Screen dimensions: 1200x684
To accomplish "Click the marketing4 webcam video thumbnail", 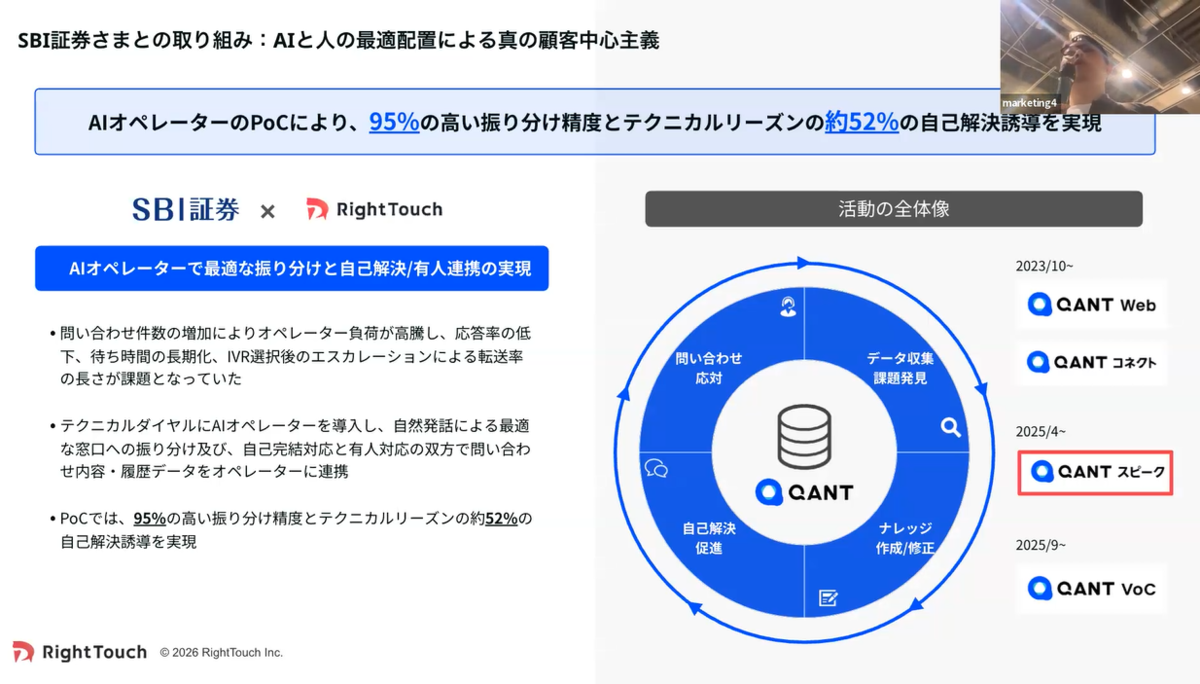I will (1100, 56).
